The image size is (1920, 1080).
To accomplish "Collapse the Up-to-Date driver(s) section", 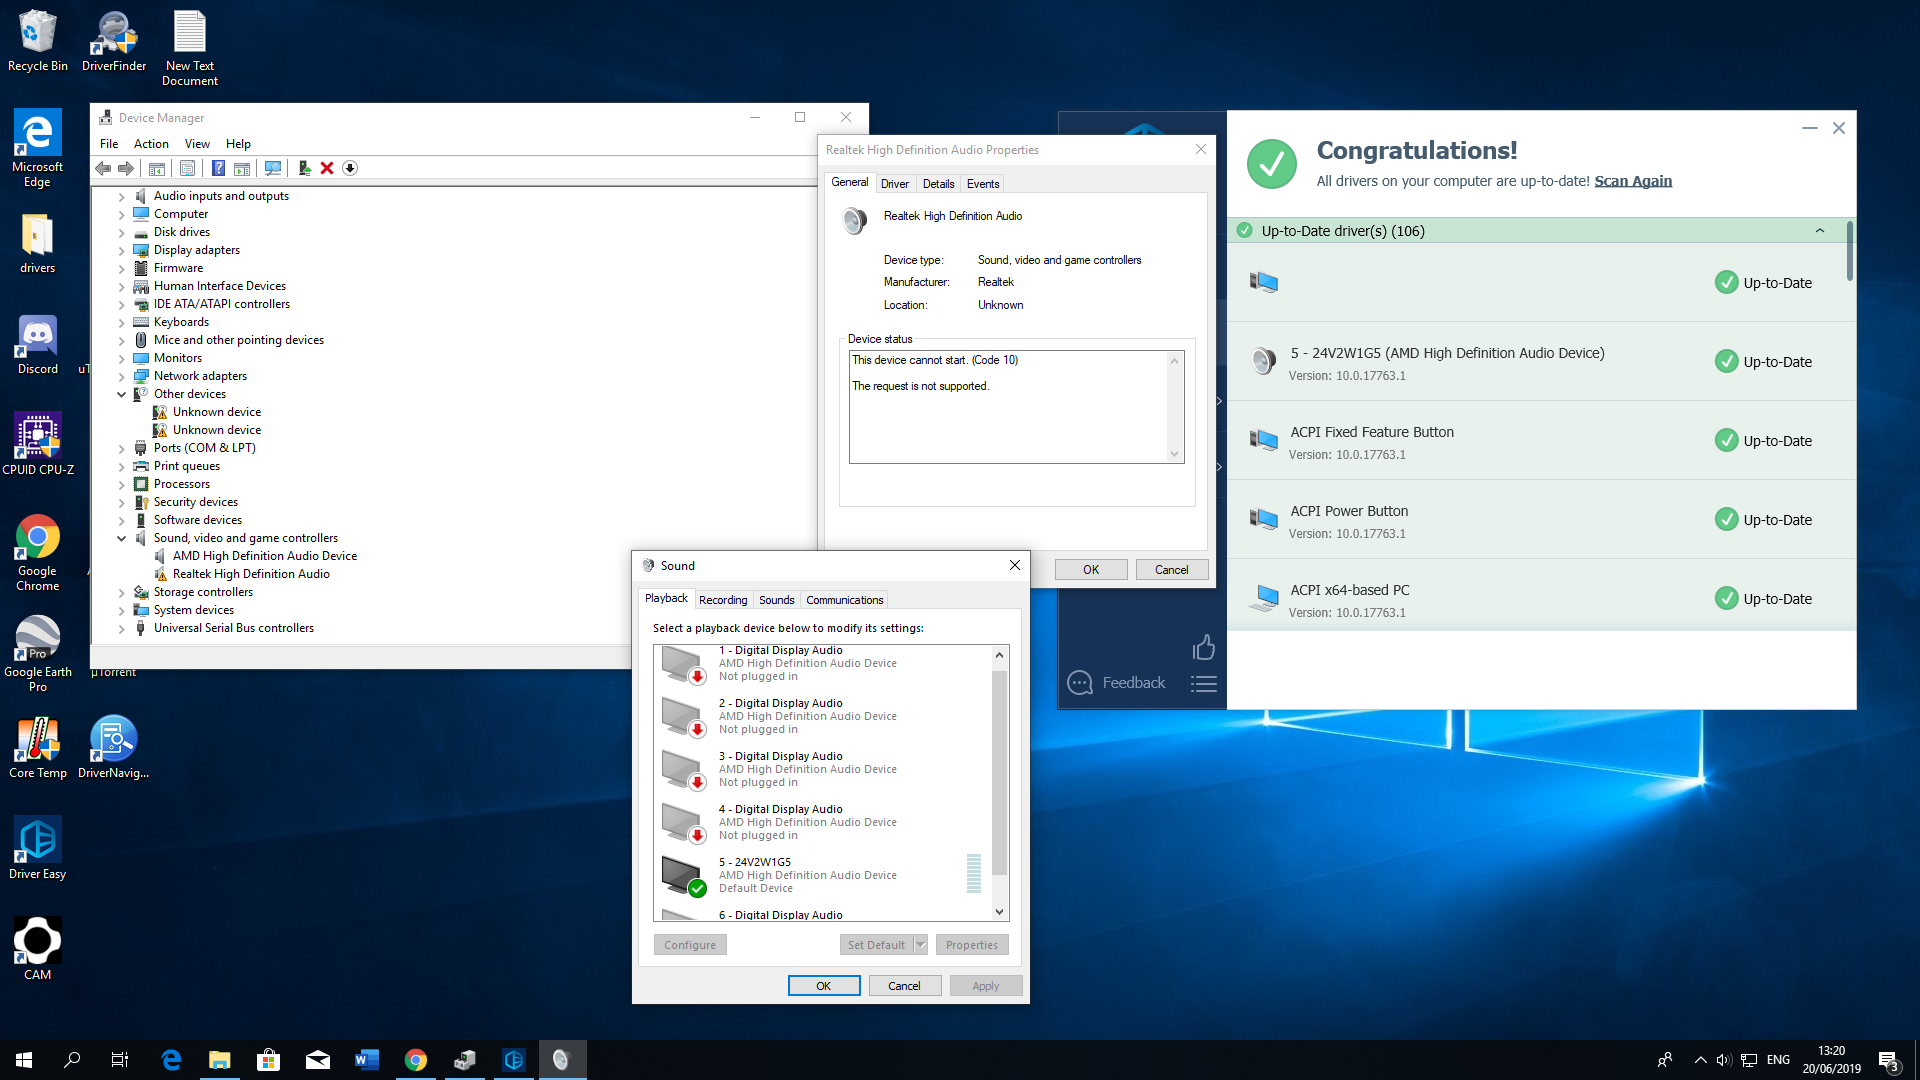I will coord(1820,231).
